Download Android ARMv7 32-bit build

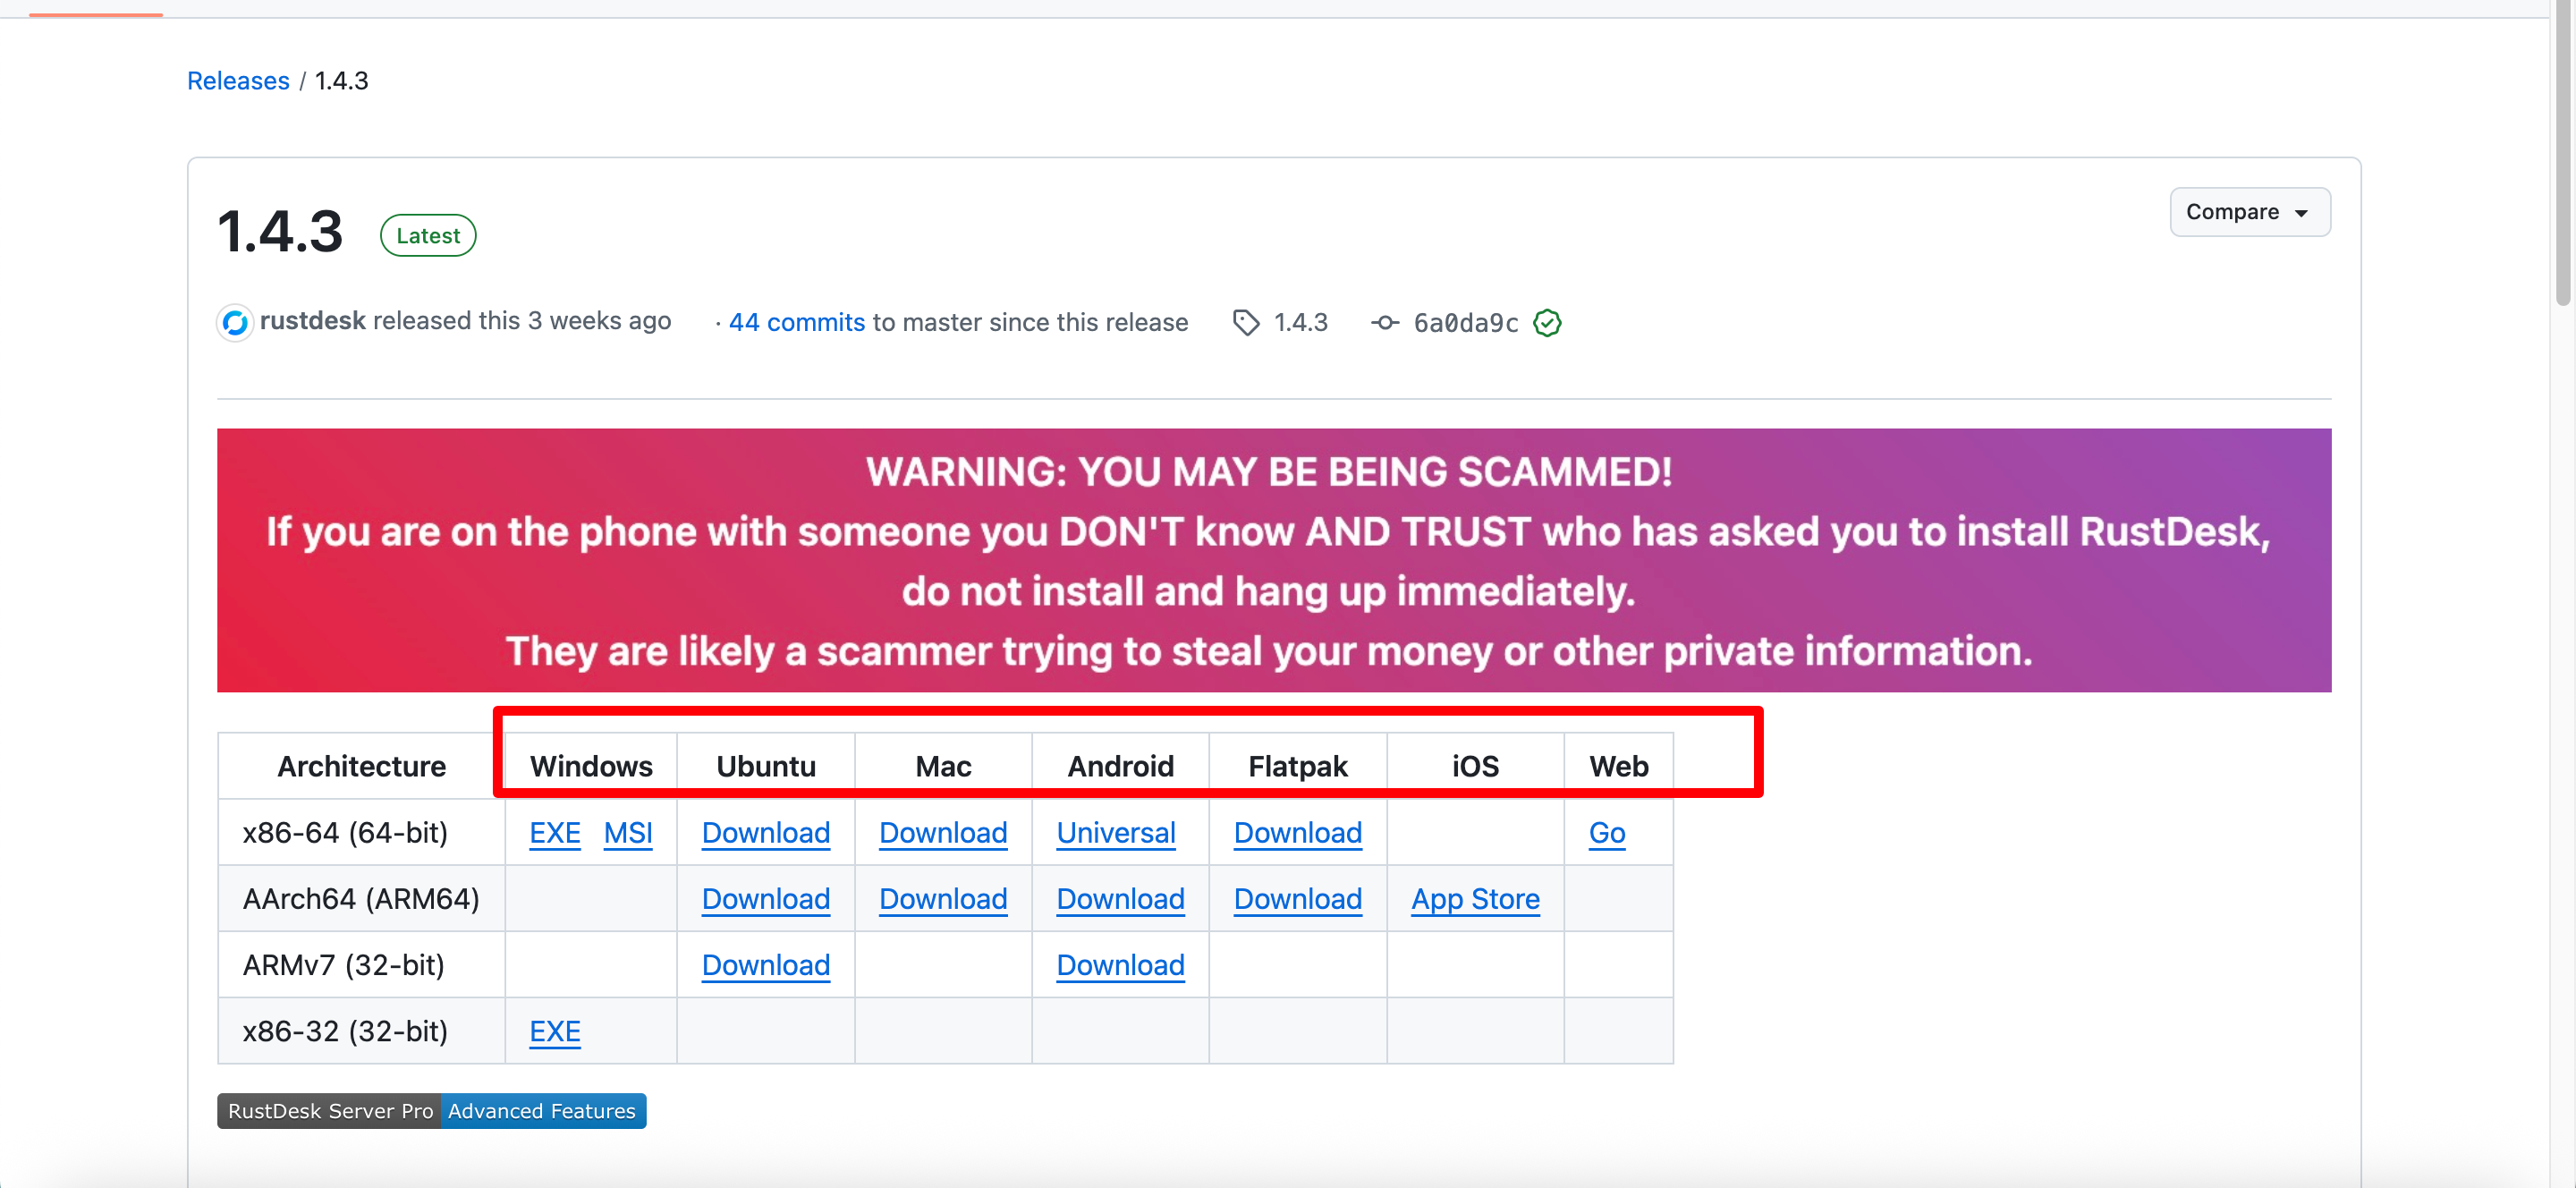(x=1120, y=964)
